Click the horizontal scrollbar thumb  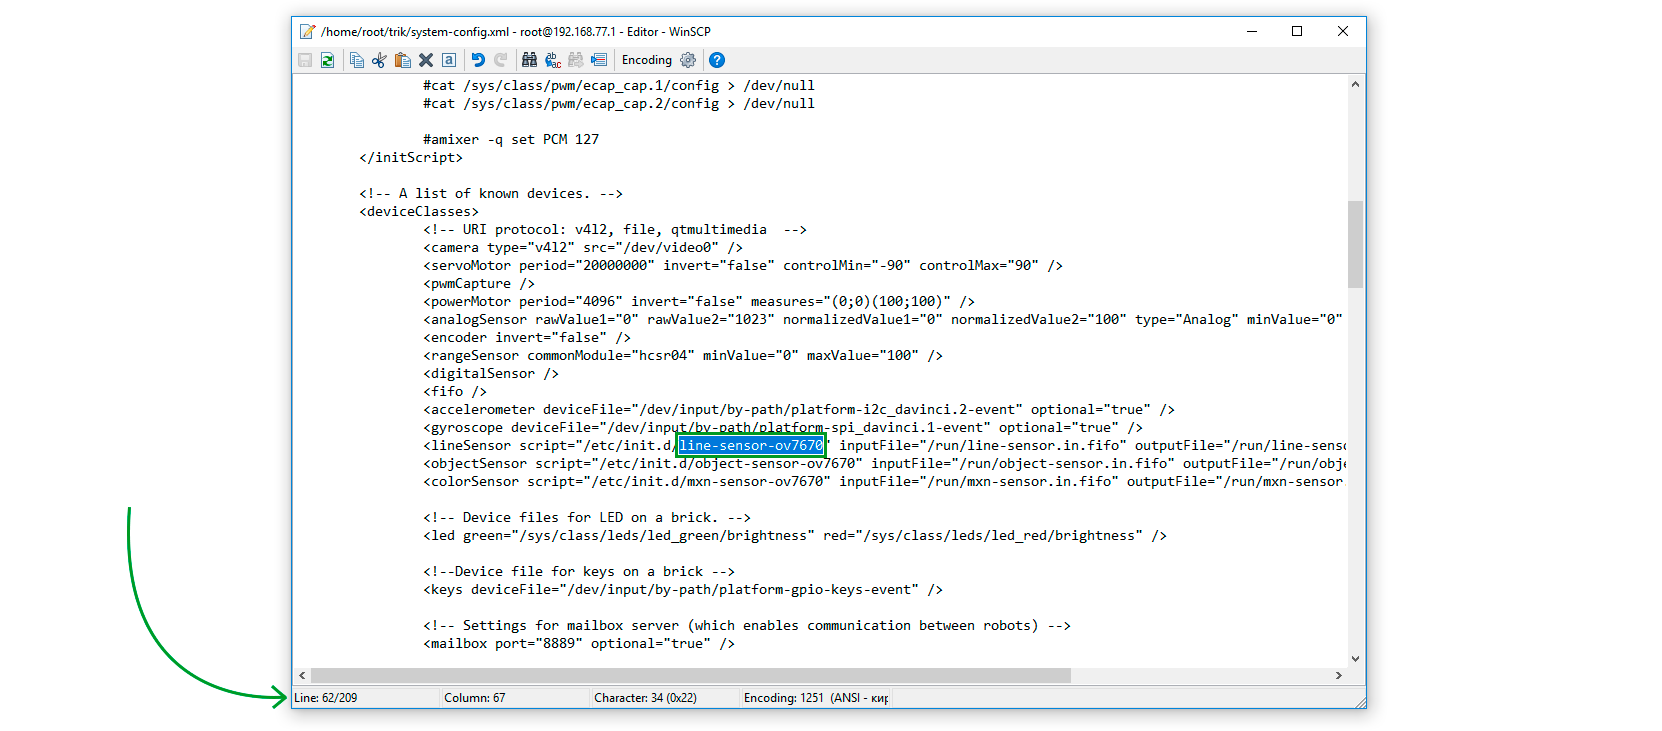point(691,676)
